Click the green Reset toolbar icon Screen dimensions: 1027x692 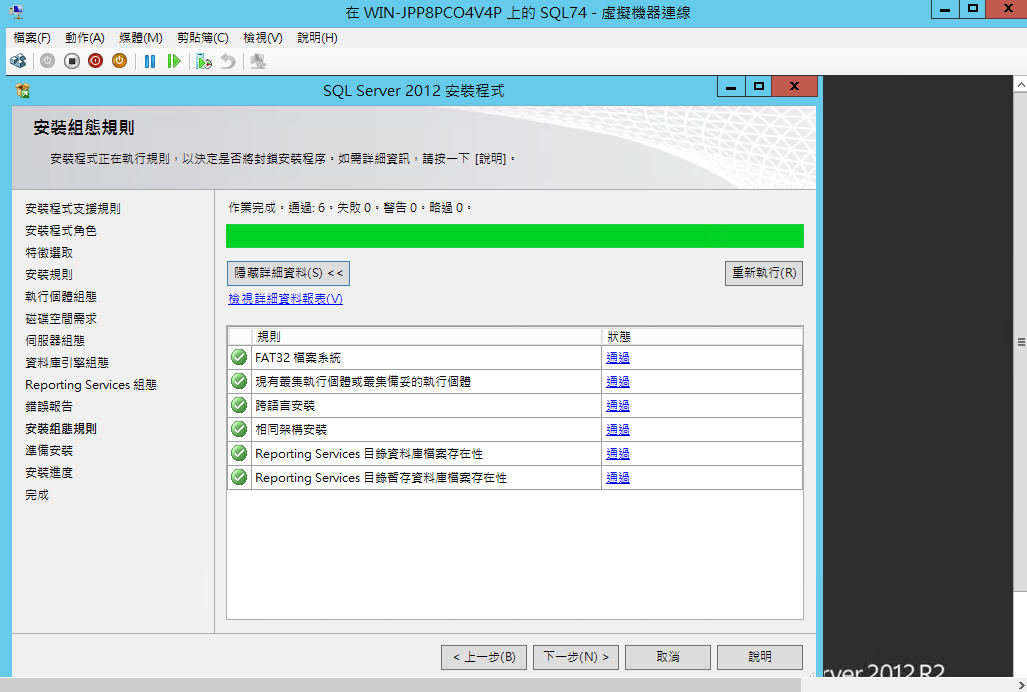174,62
